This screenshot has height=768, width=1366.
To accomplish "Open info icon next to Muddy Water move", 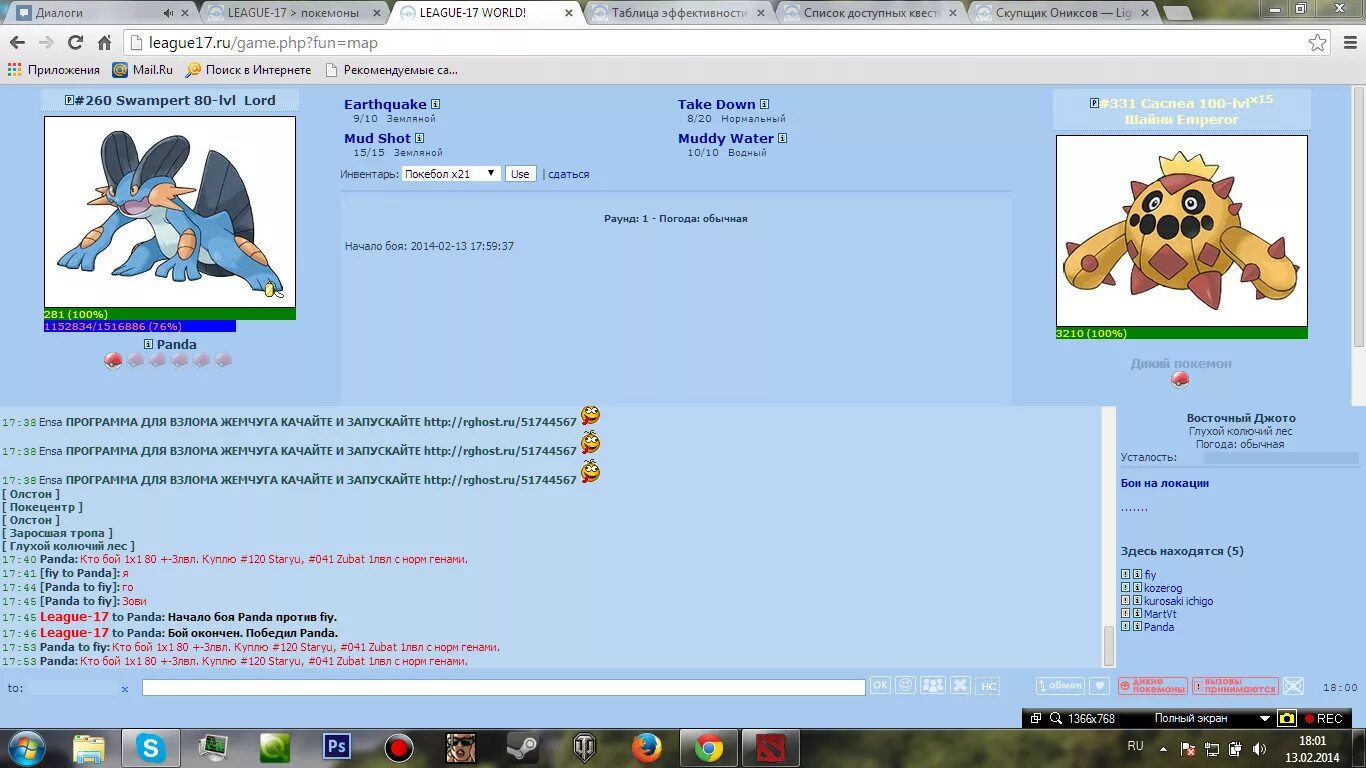I will 782,138.
